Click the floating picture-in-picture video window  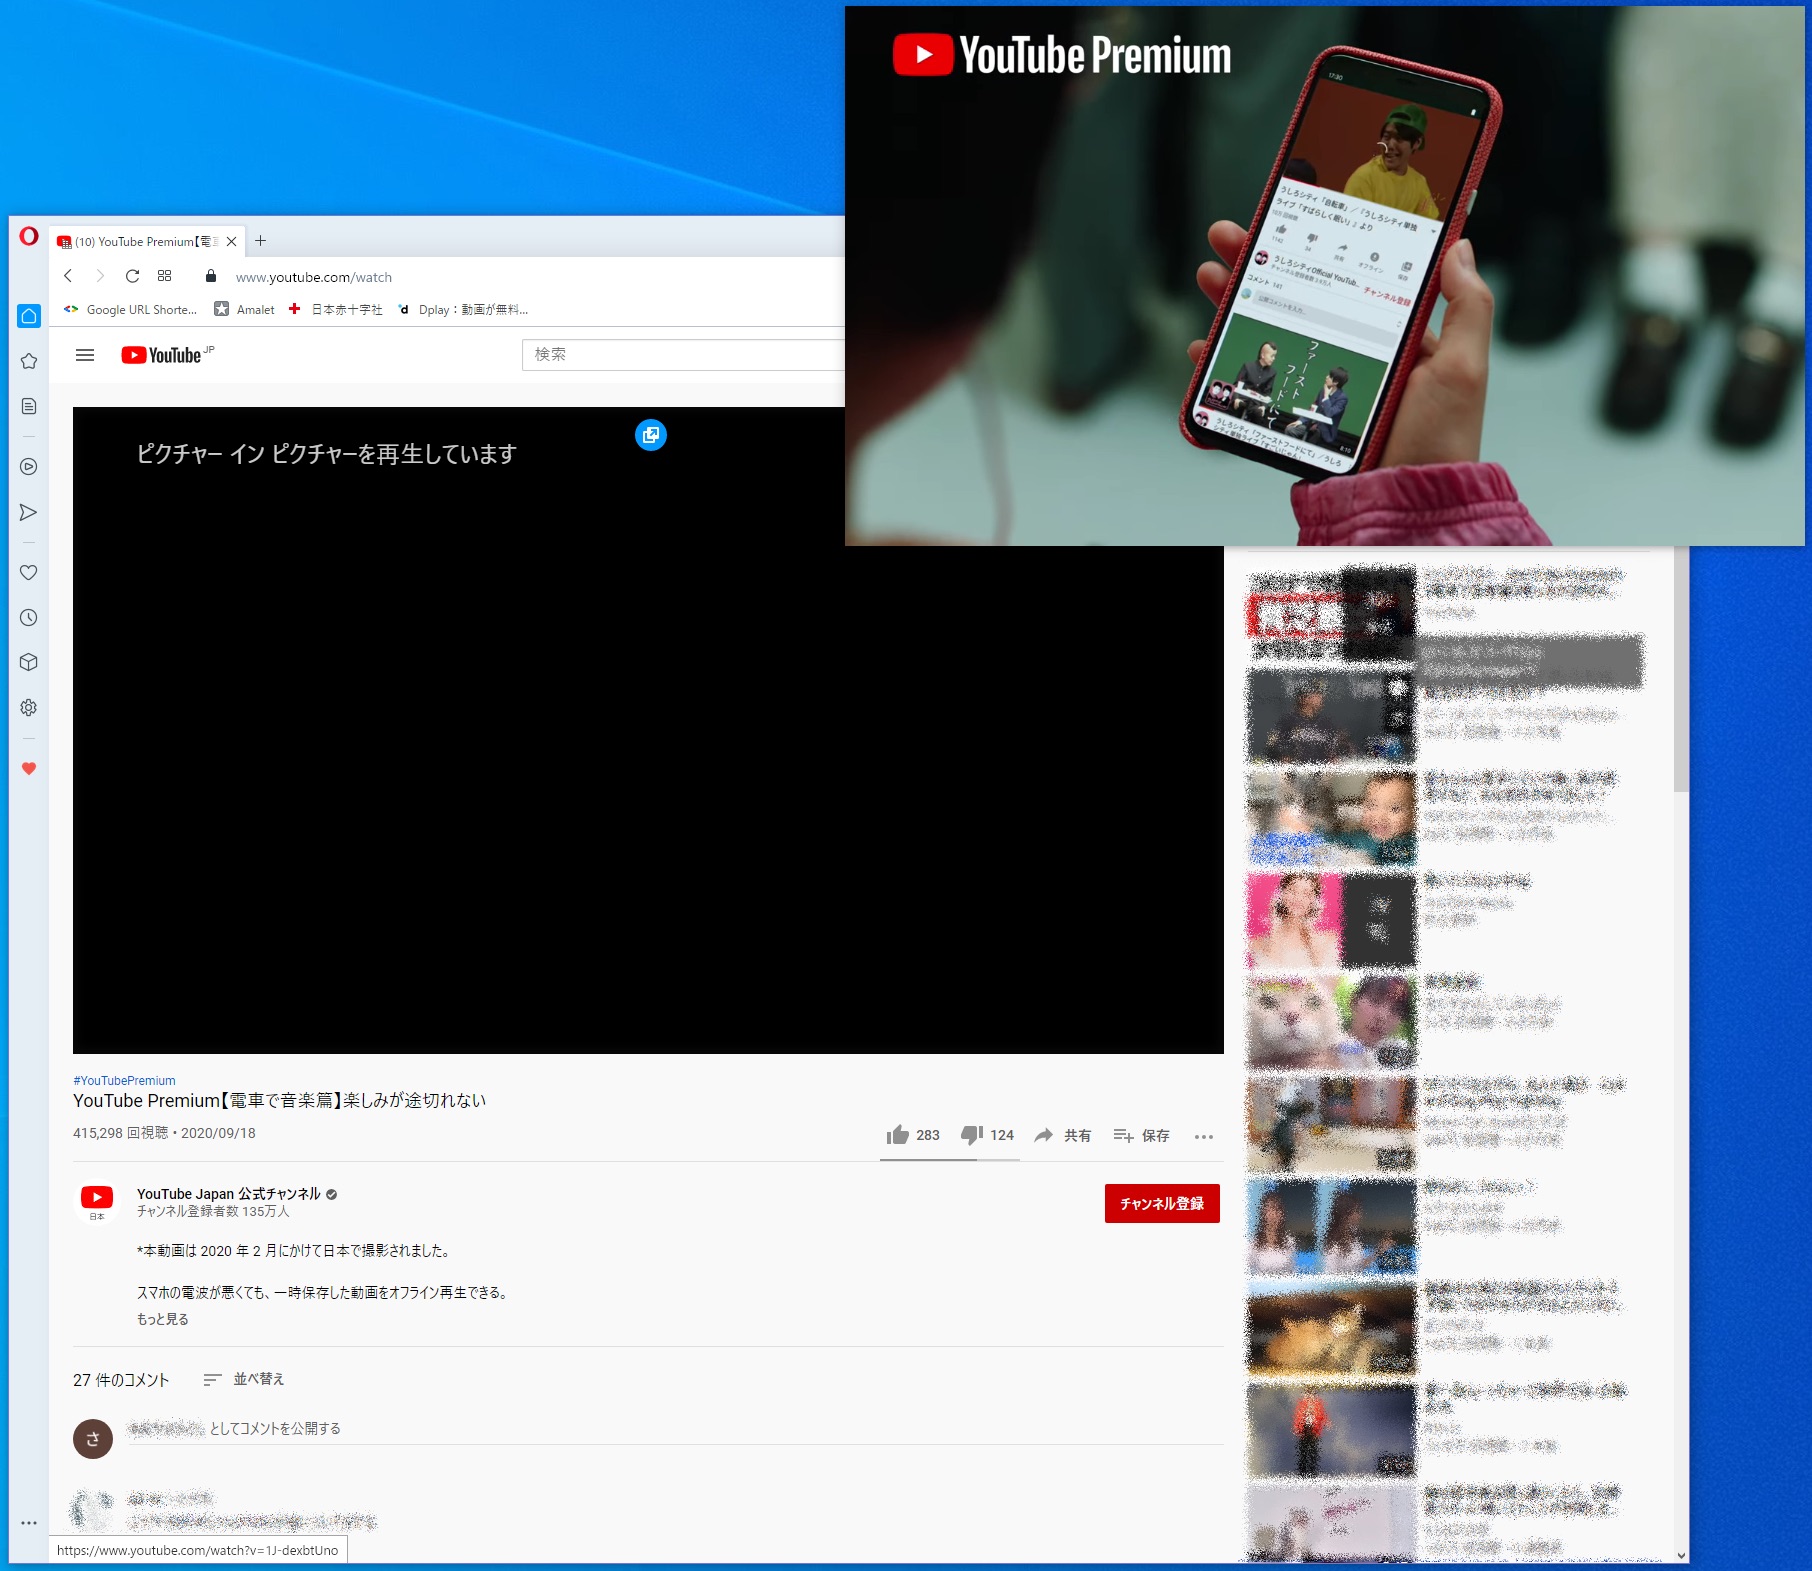pyautogui.click(x=1325, y=276)
